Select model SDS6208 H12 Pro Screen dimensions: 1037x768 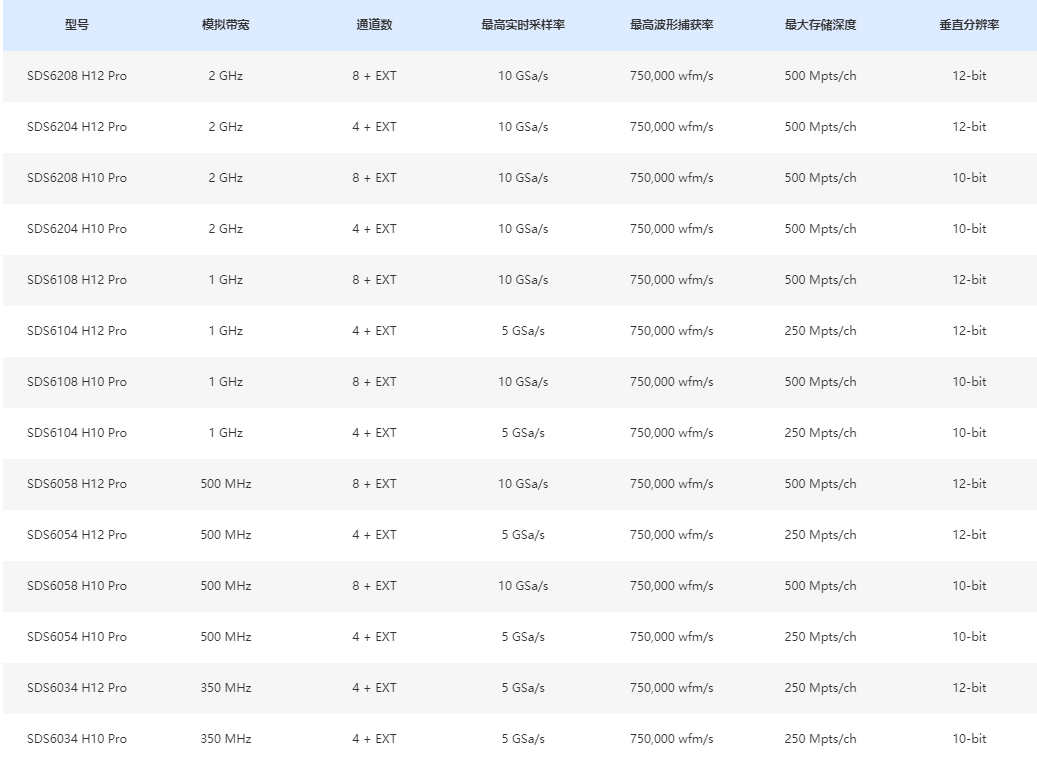pyautogui.click(x=77, y=76)
